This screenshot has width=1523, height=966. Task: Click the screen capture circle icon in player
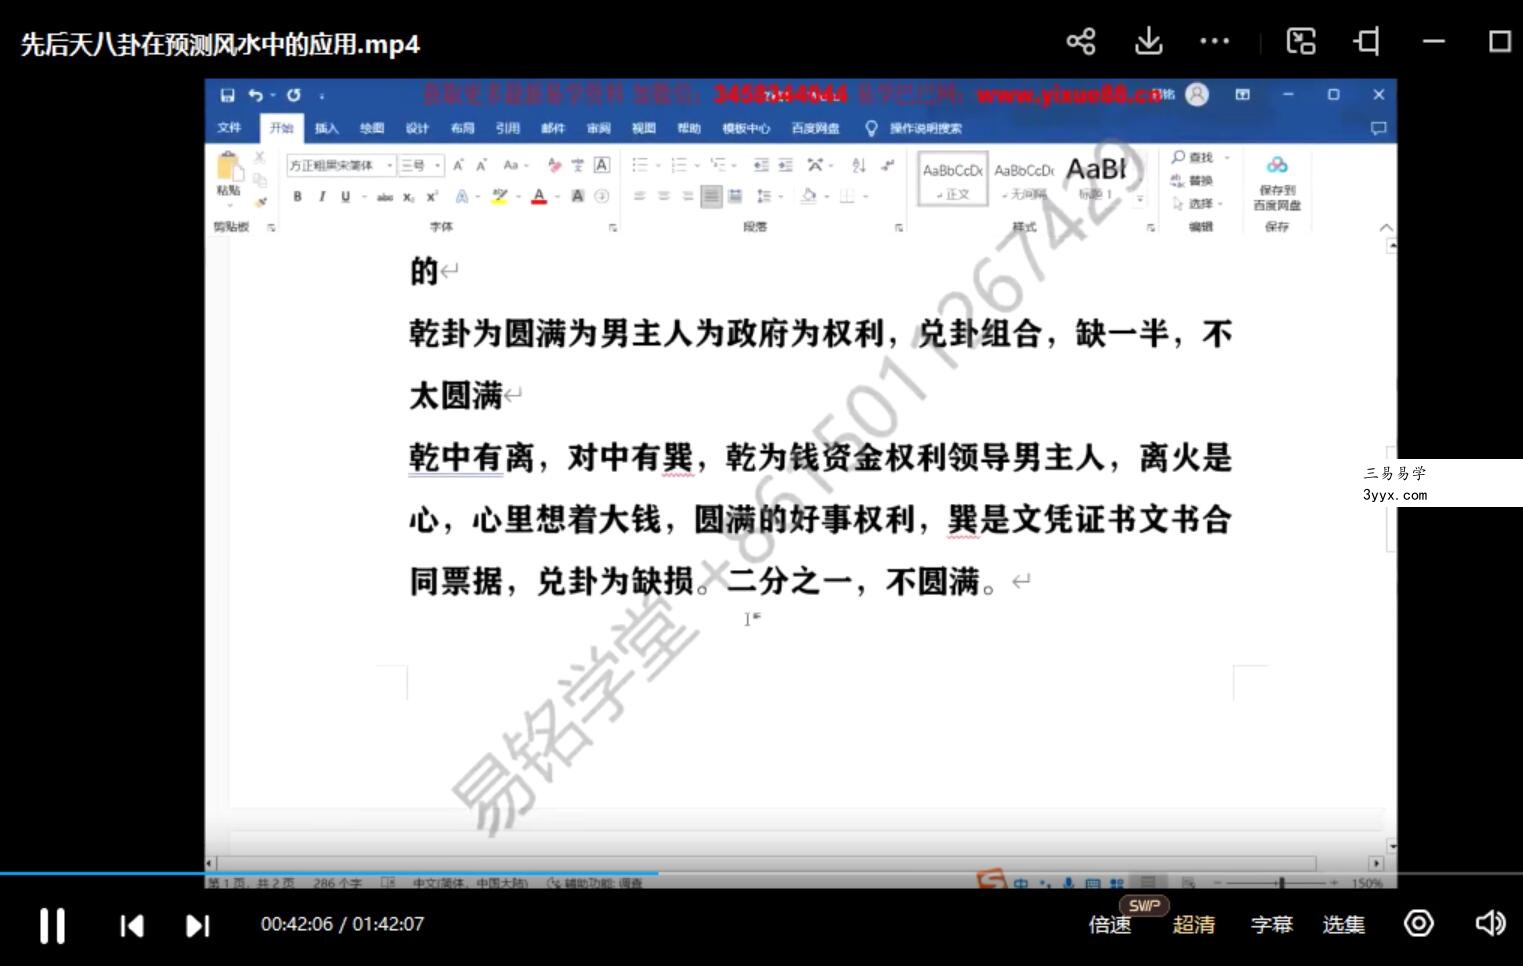[x=1419, y=923]
